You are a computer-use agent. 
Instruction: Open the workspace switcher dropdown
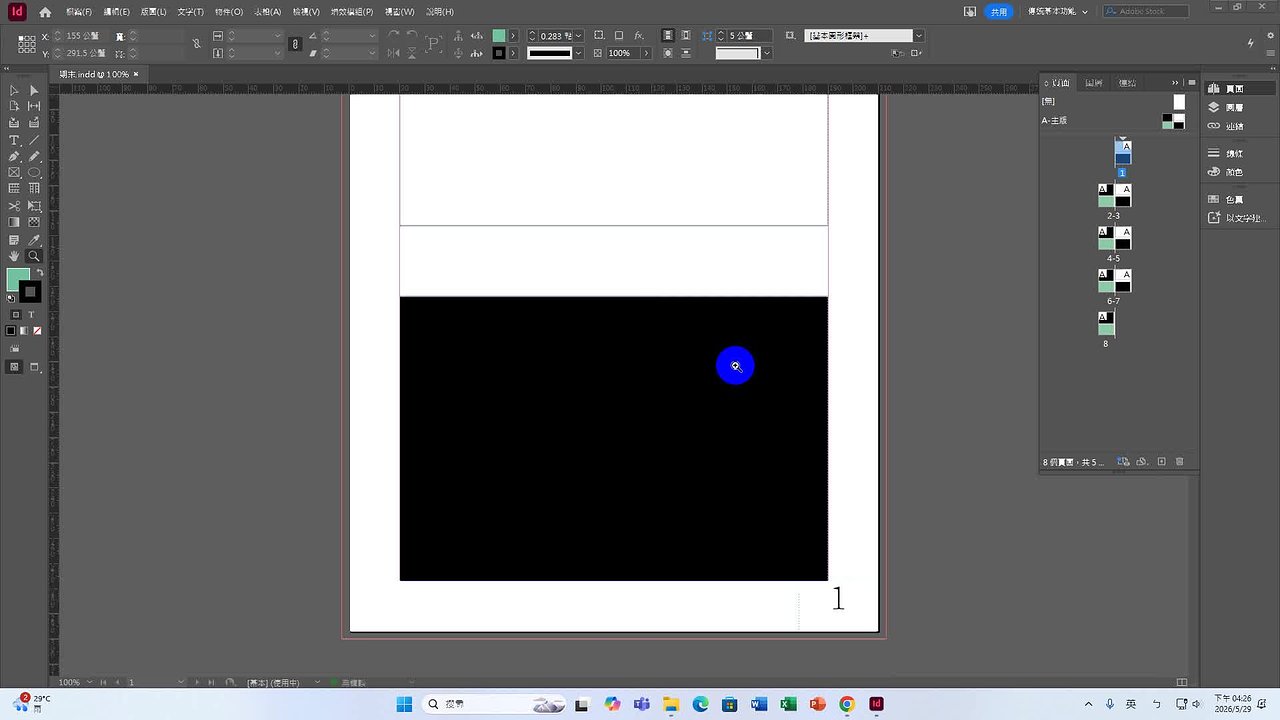1058,12
